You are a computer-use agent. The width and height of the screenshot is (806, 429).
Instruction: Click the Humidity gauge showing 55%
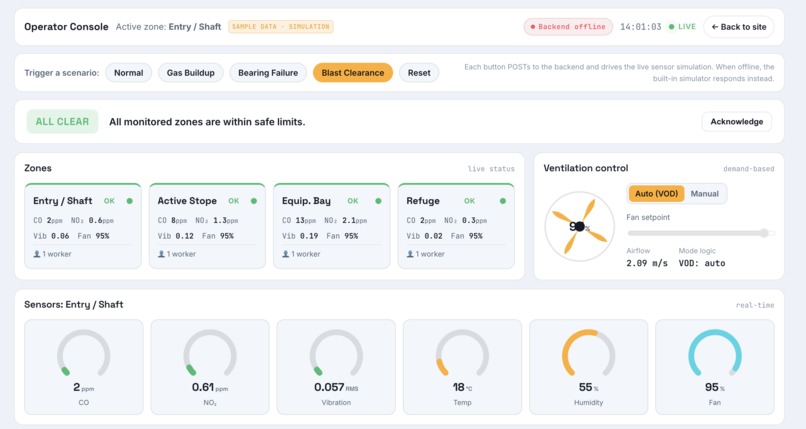(x=589, y=367)
